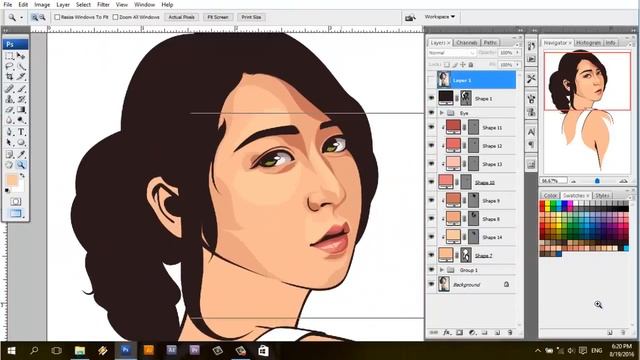The width and height of the screenshot is (640, 360).
Task: Open the Workspace dropdown
Action: pyautogui.click(x=439, y=17)
